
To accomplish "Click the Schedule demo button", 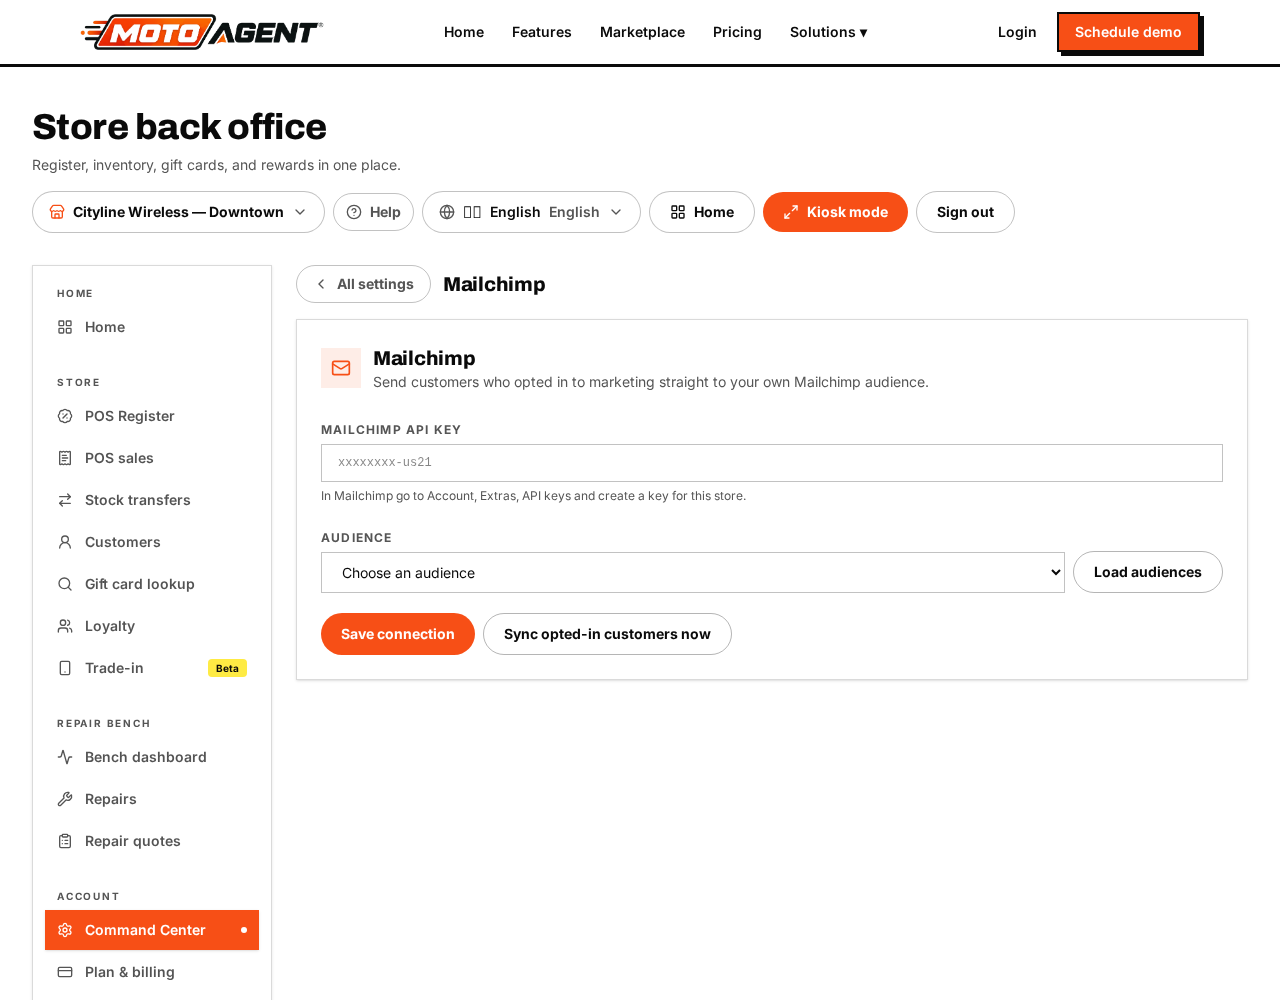I will pos(1128,32).
